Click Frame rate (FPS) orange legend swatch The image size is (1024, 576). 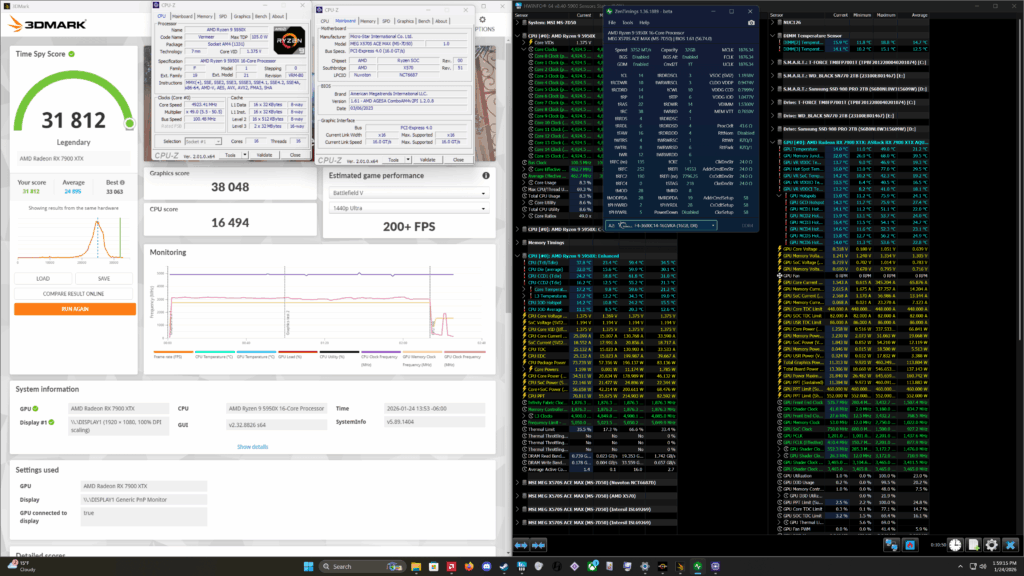173,352
